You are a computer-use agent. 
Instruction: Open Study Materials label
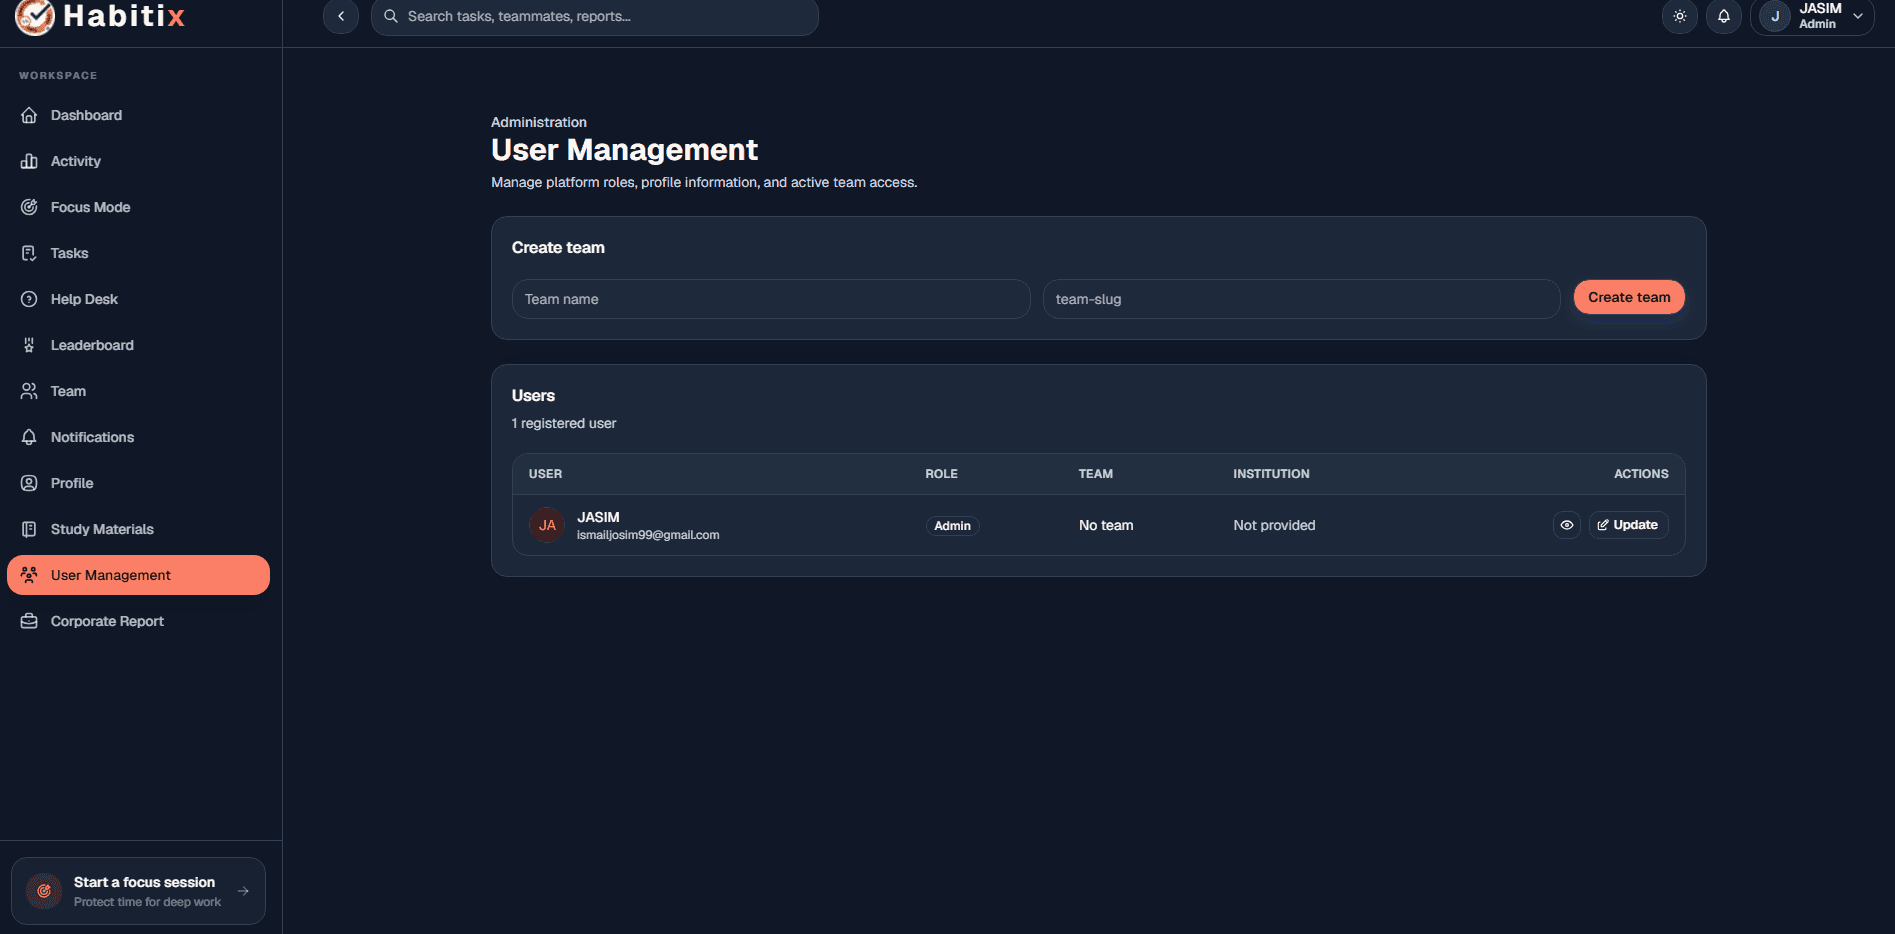(102, 529)
